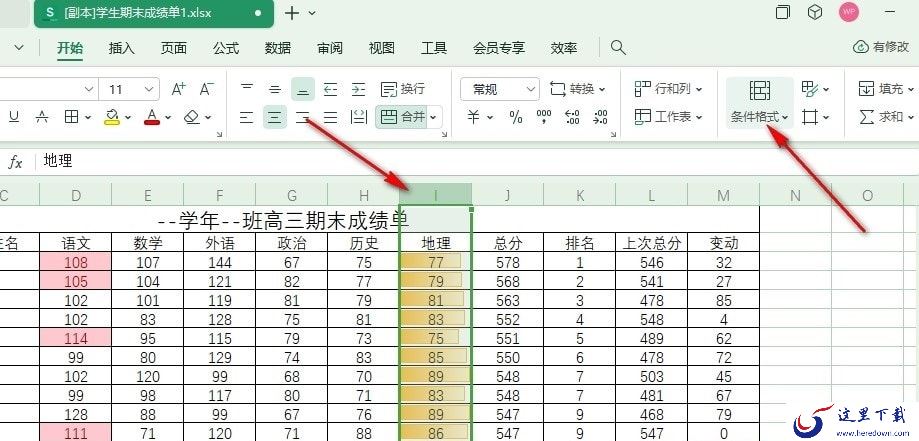
Task: Decrease font size with A- icon
Action: [x=206, y=89]
